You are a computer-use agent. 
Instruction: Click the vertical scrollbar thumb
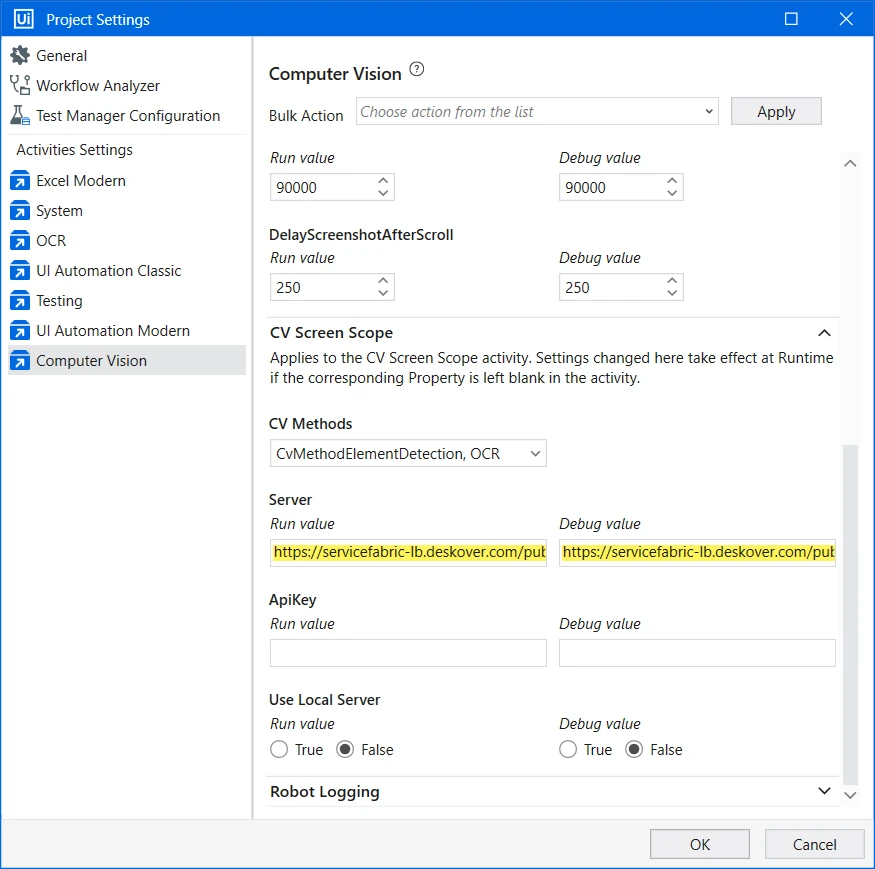coord(850,615)
